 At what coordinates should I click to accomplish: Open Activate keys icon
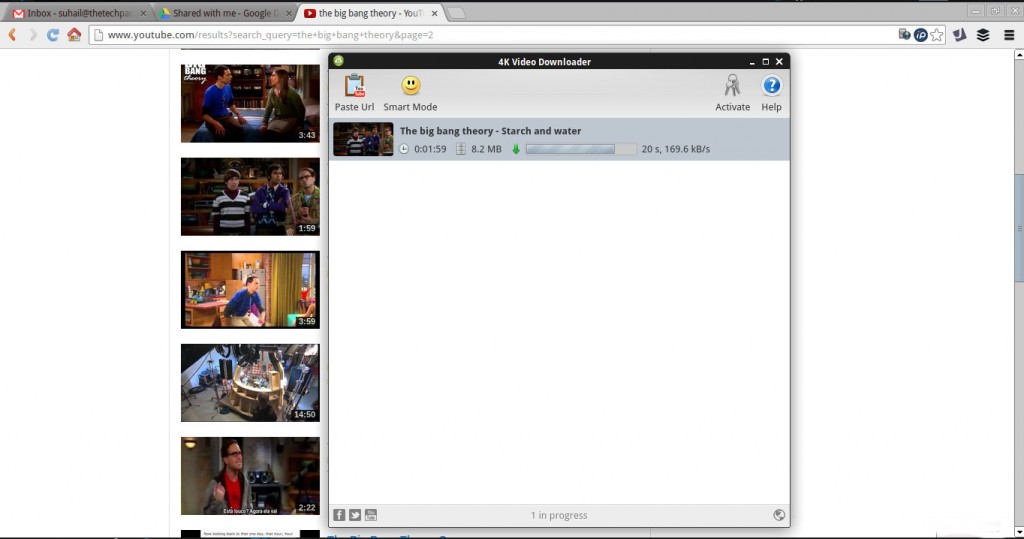pyautogui.click(x=732, y=86)
